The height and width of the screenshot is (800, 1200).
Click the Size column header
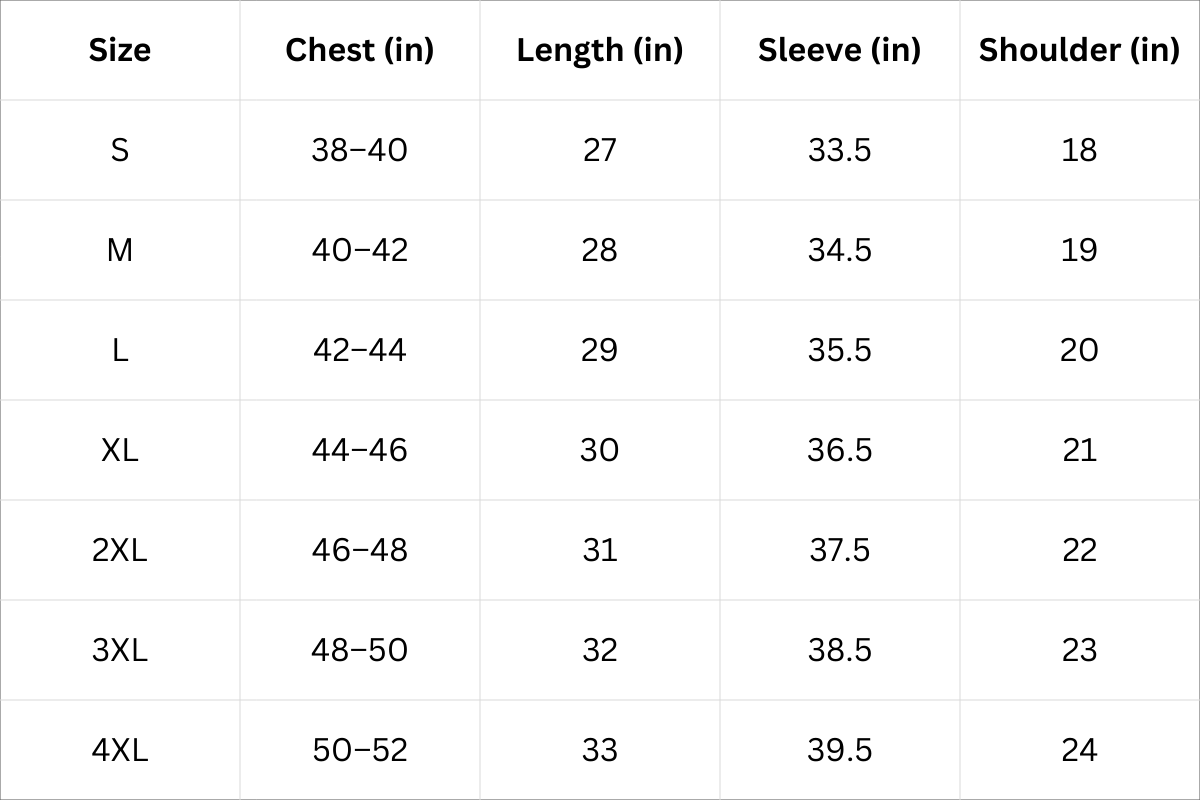point(120,50)
